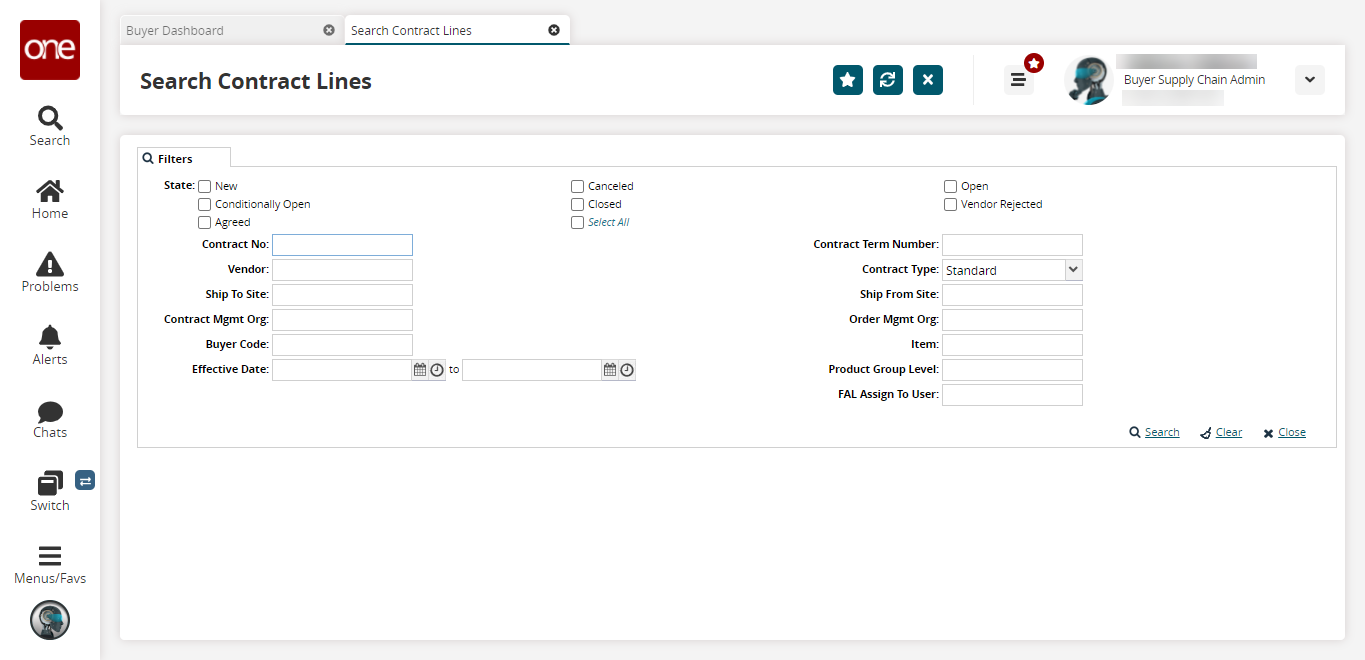The image size is (1365, 660).
Task: Refresh the Search Contract Lines page
Action: (887, 80)
